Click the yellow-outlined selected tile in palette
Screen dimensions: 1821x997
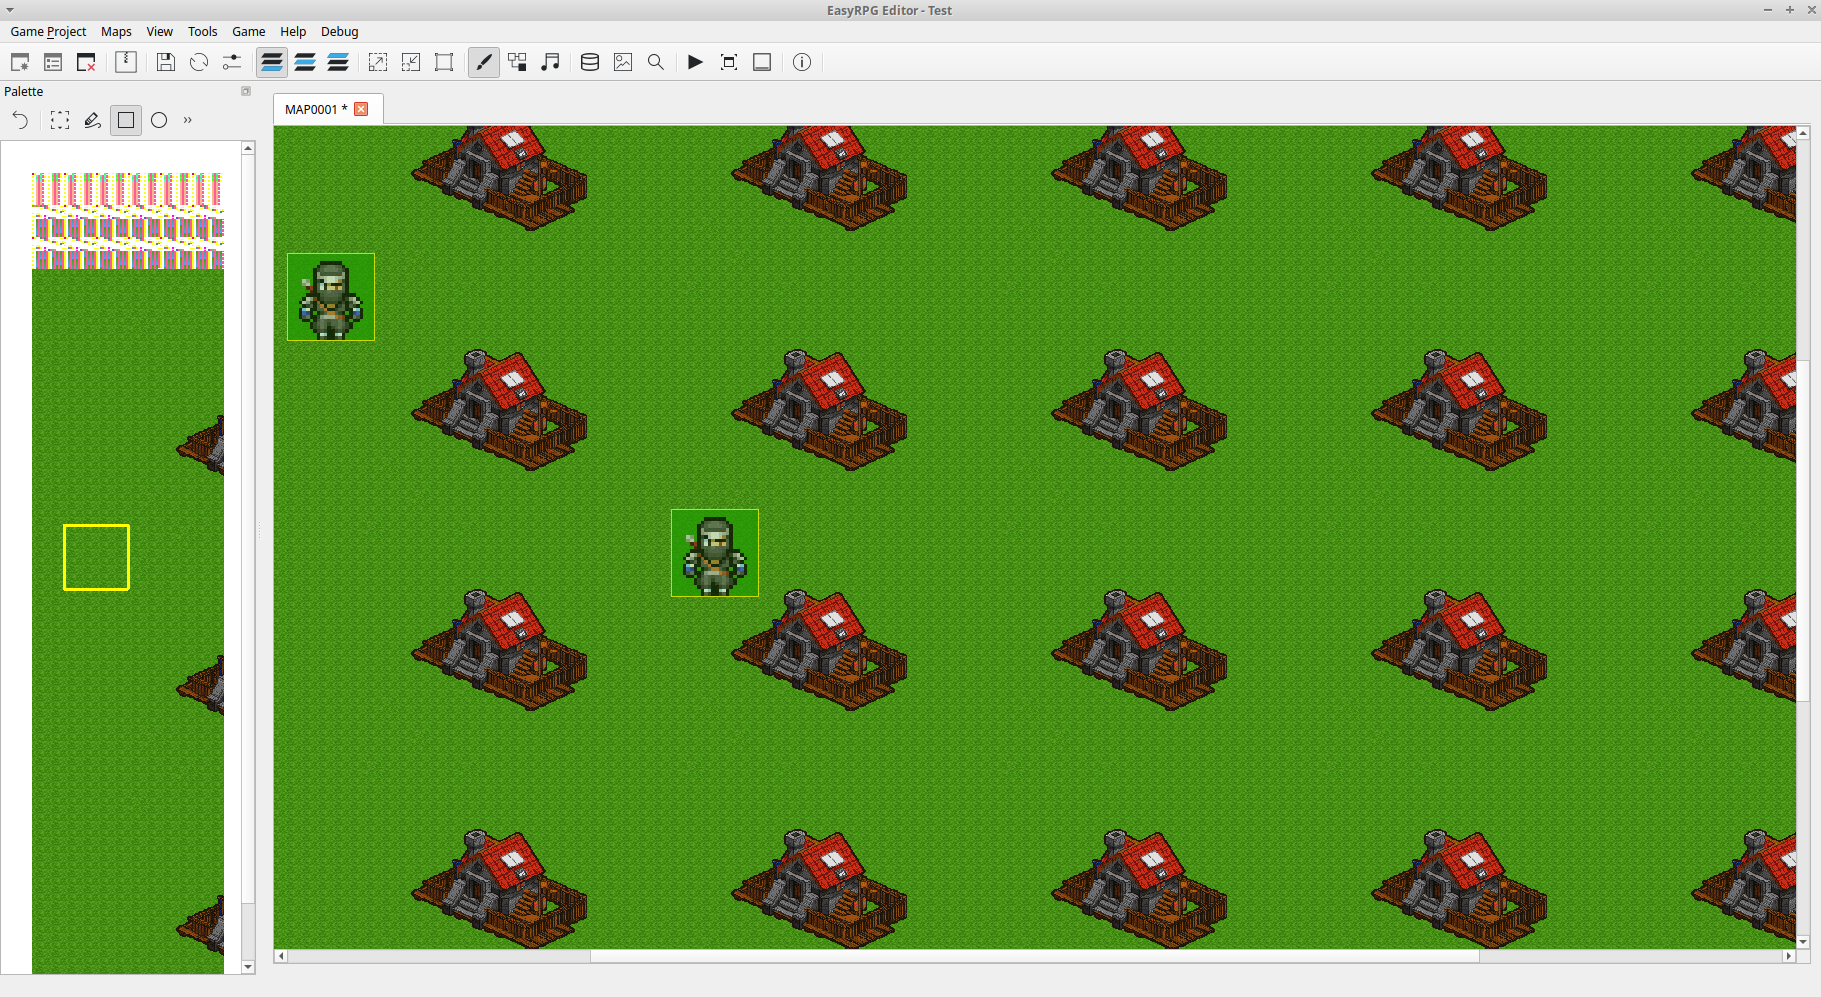pos(96,557)
